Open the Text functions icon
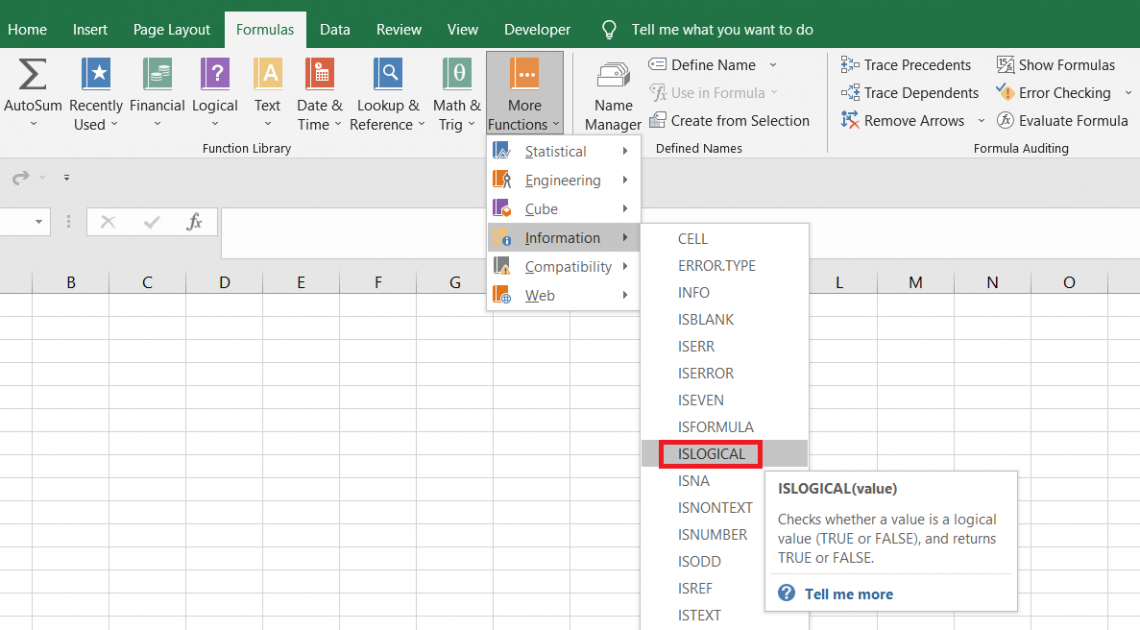Image resolution: width=1140 pixels, height=630 pixels. 267,75
